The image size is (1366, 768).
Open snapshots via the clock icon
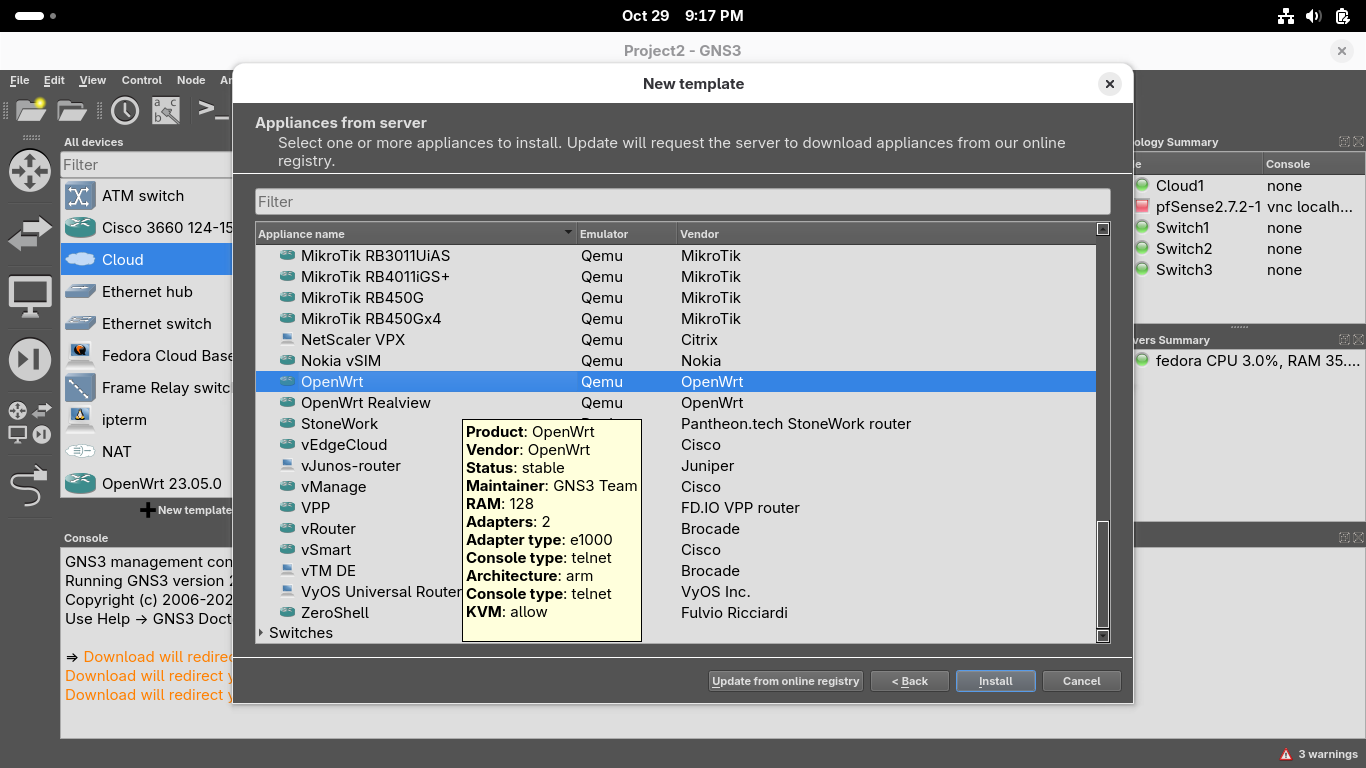tap(125, 110)
